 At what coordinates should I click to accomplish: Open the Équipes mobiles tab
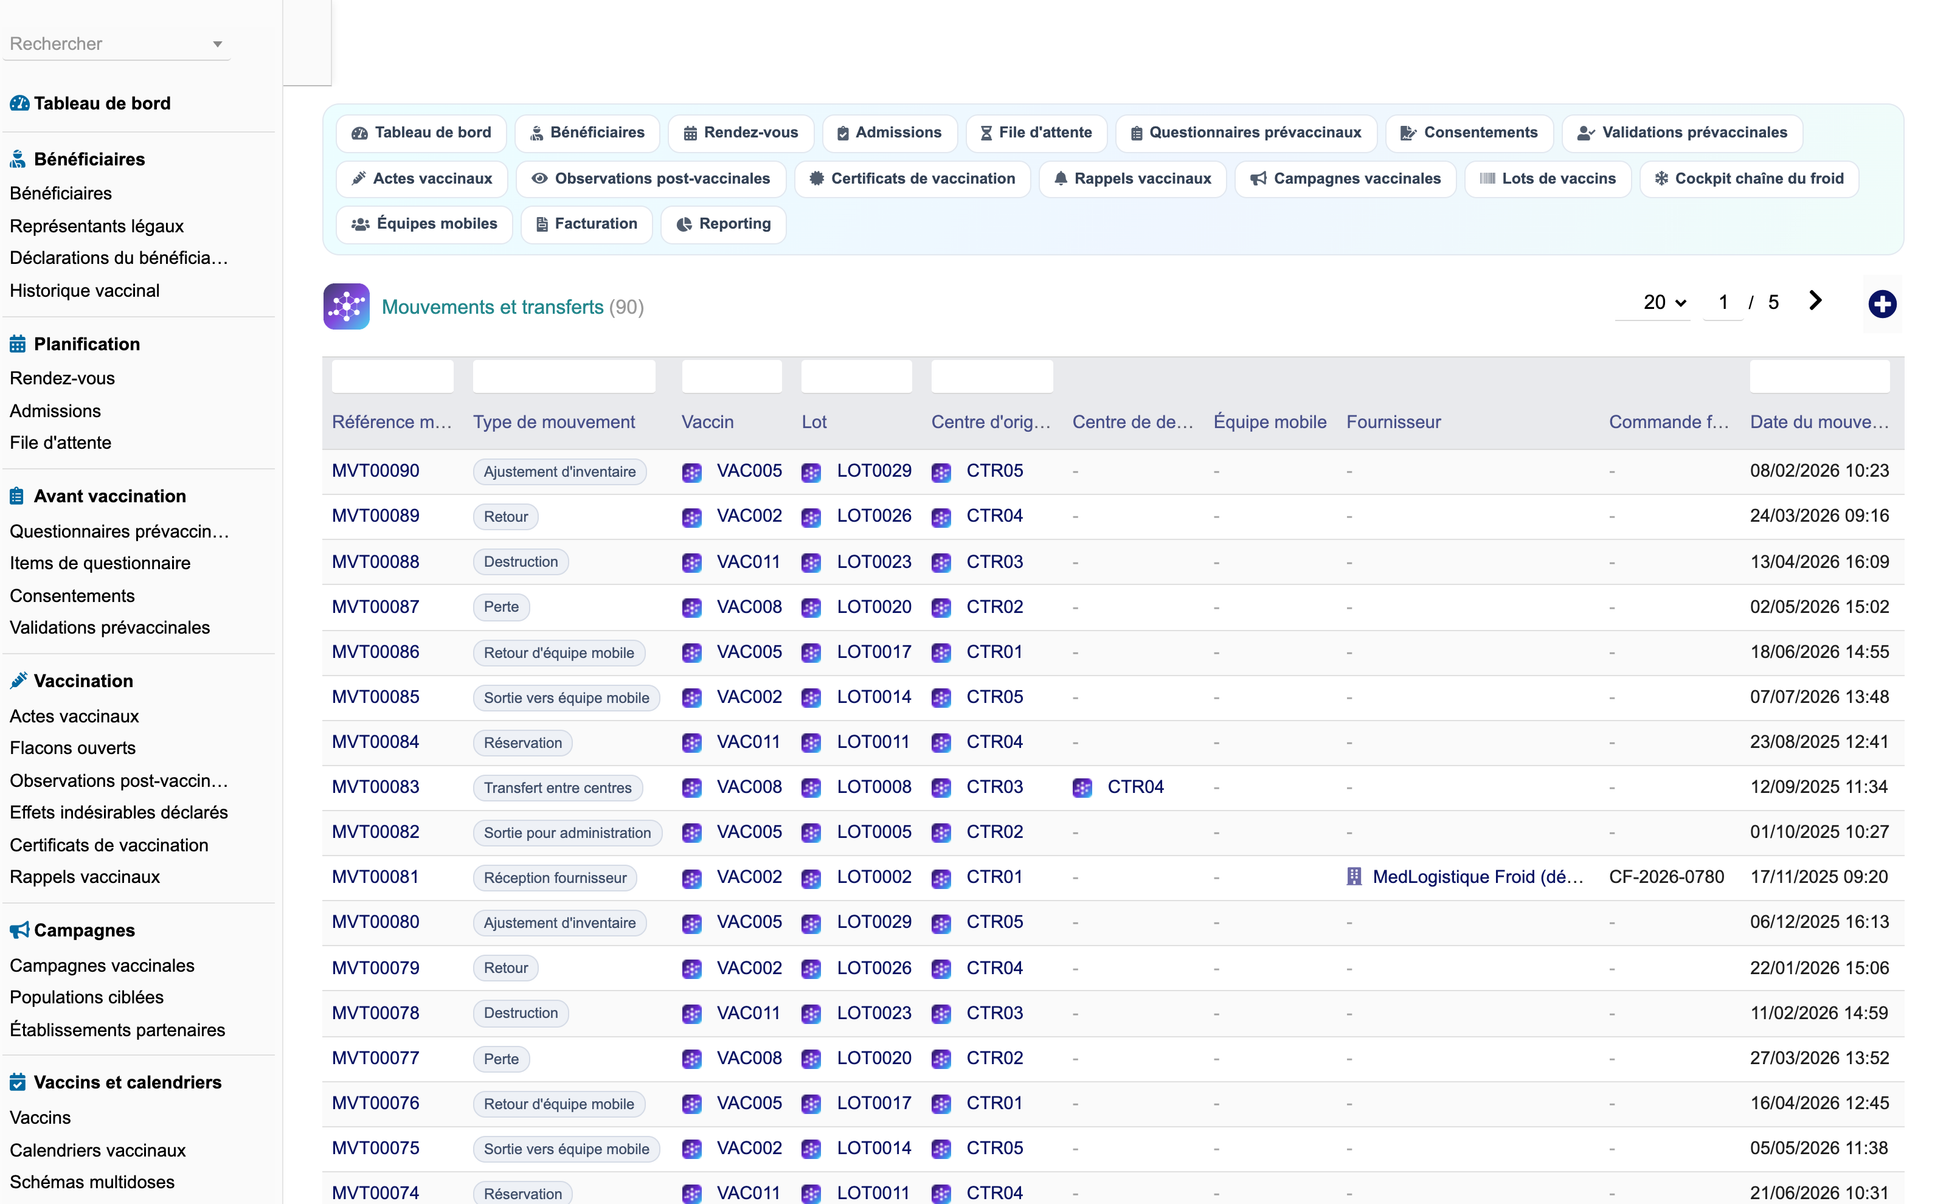pos(424,224)
